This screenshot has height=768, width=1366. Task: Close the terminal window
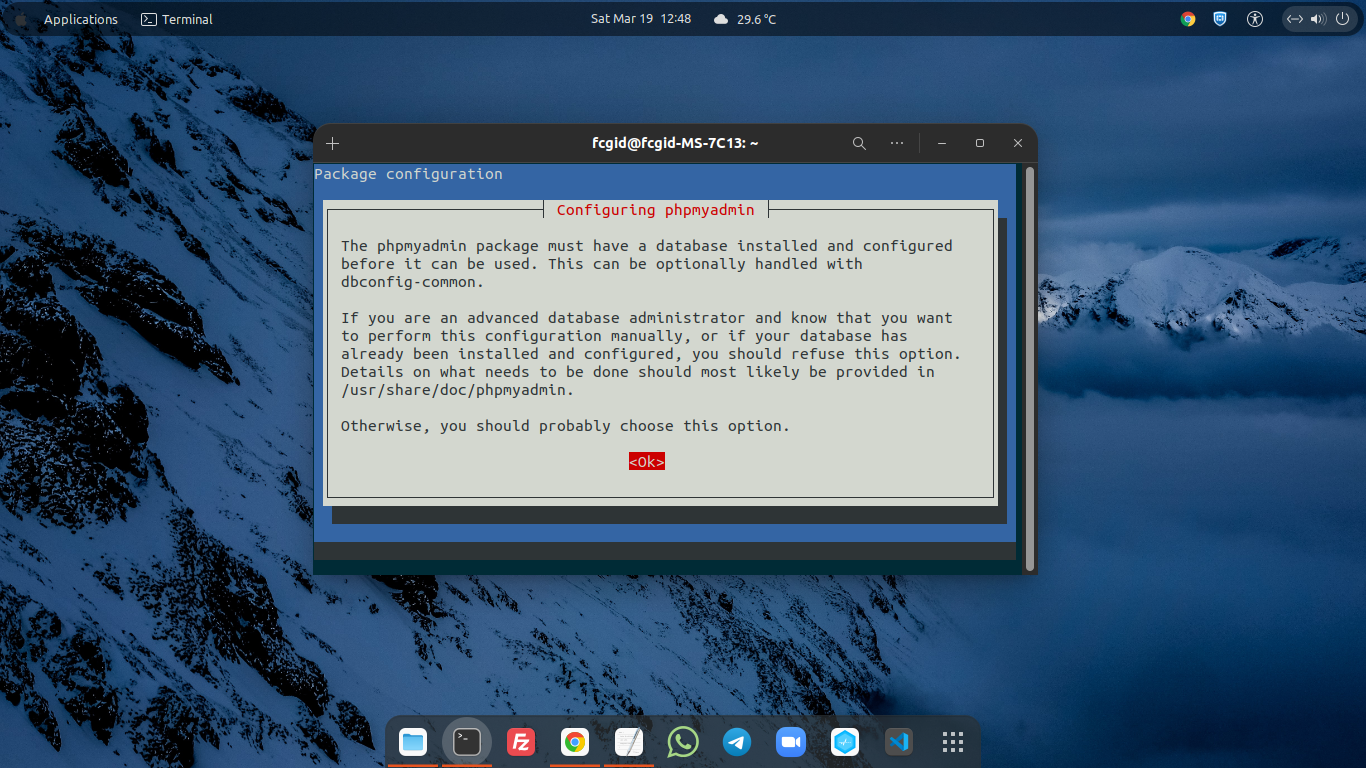coord(1018,143)
